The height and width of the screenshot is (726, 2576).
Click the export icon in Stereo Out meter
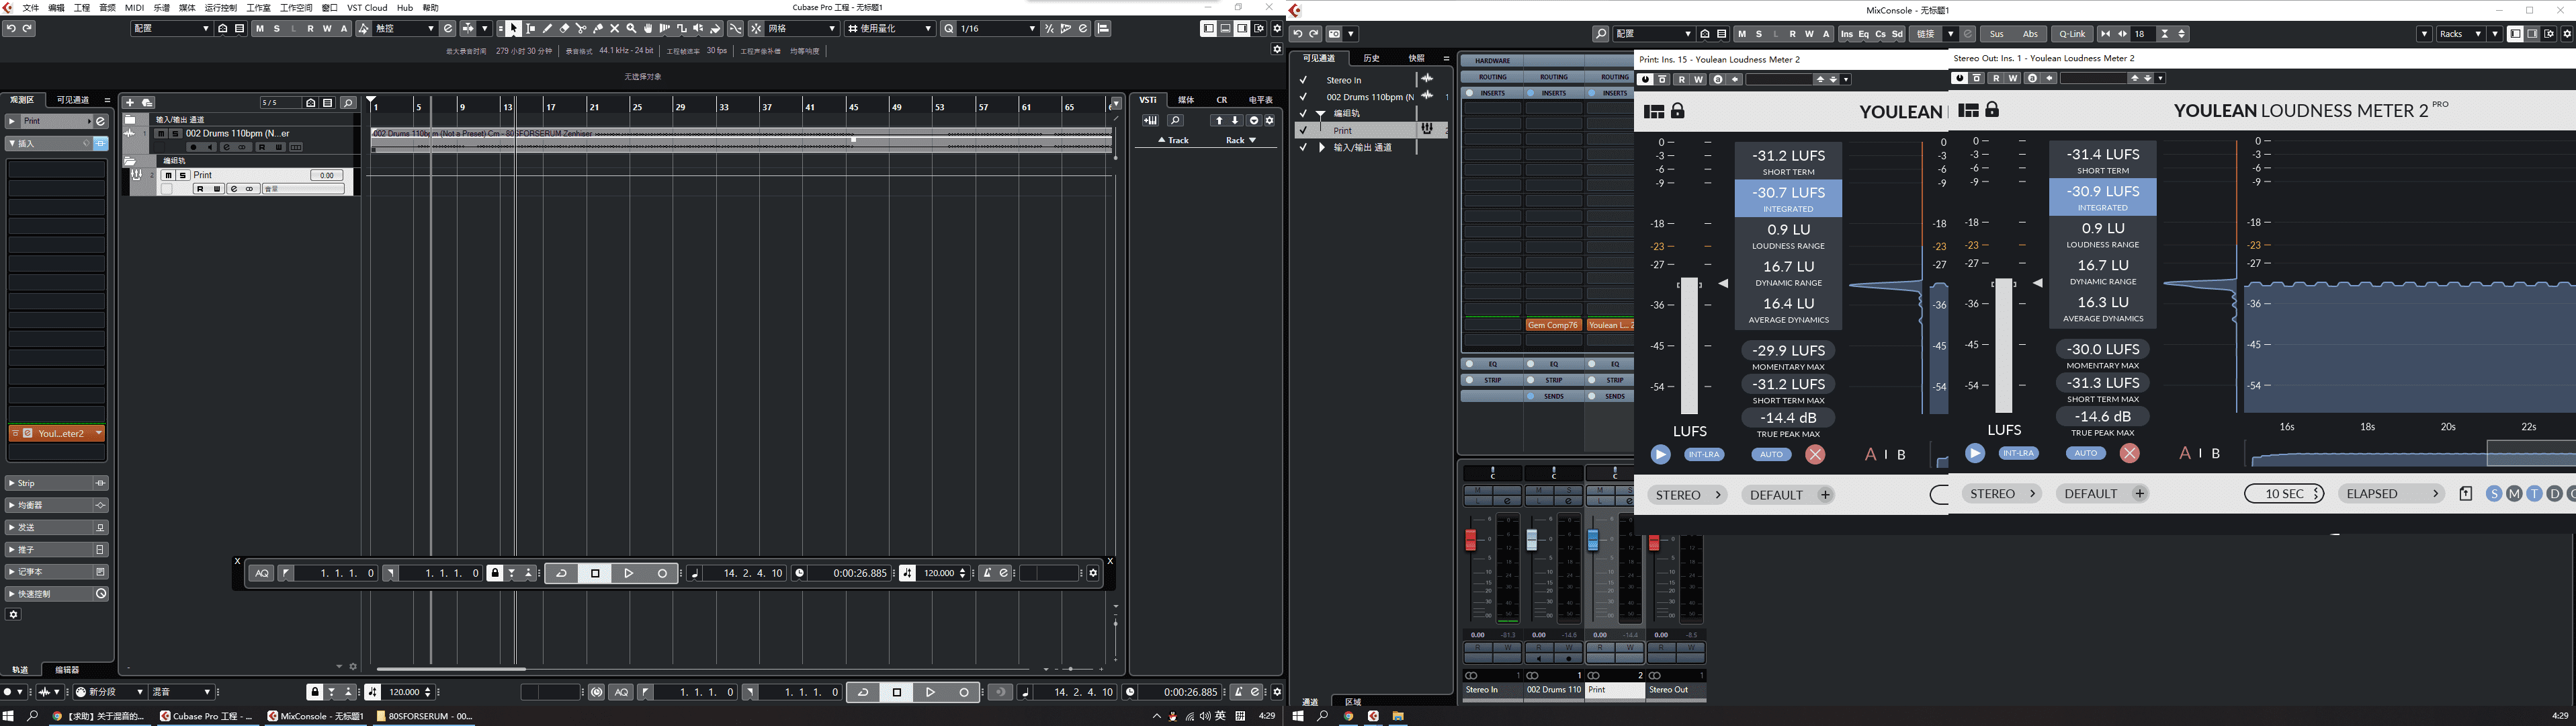pos(2465,494)
